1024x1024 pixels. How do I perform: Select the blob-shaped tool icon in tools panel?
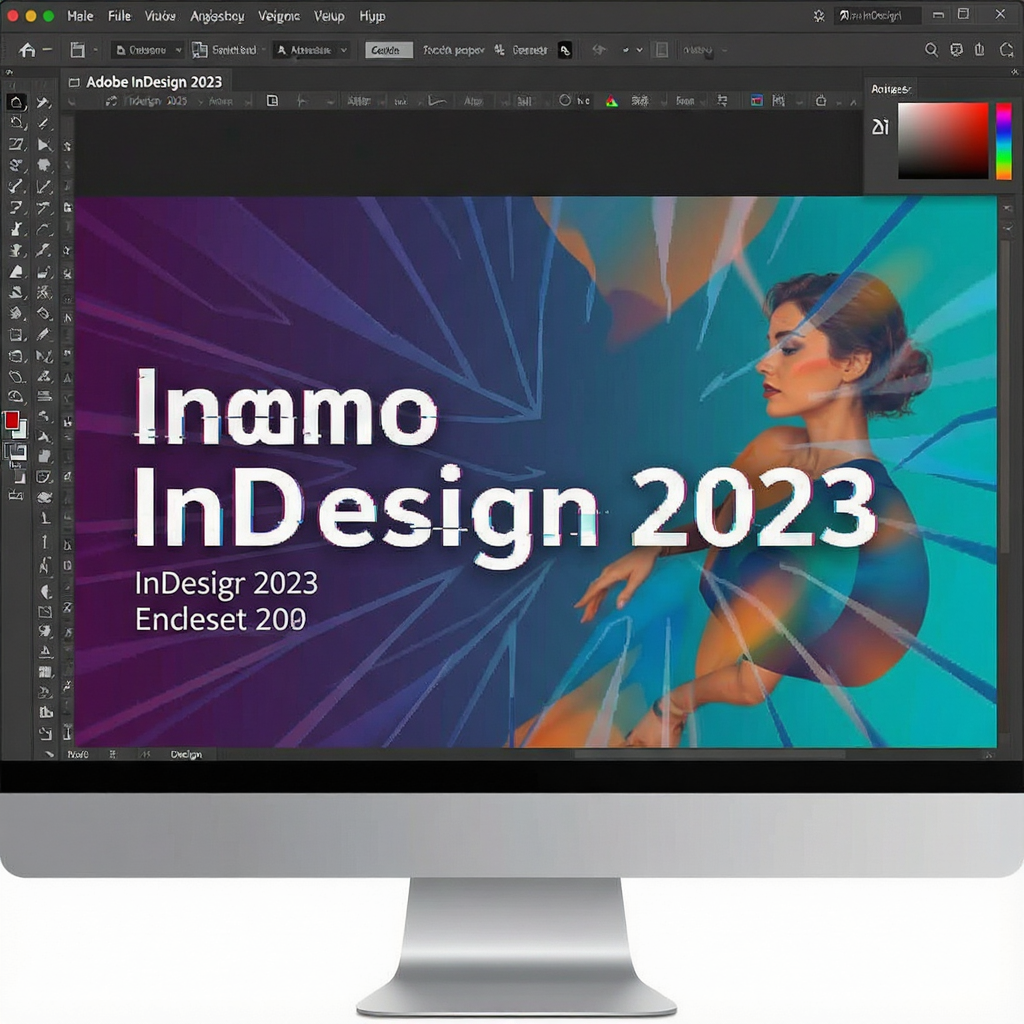point(44,166)
